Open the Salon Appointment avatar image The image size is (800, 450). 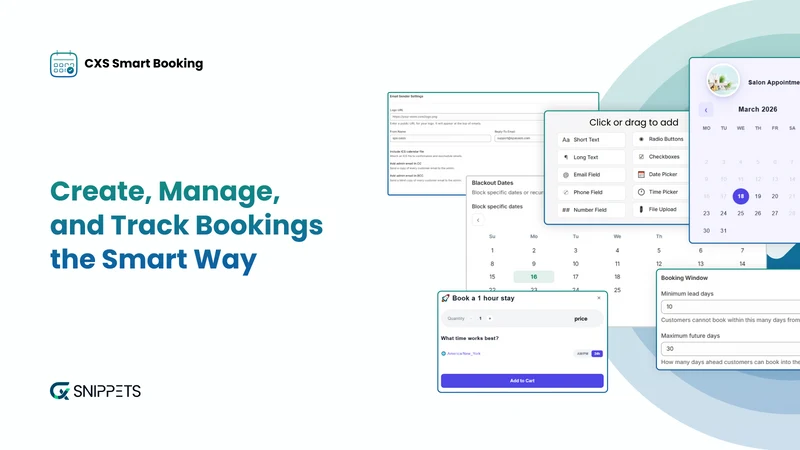coord(723,81)
